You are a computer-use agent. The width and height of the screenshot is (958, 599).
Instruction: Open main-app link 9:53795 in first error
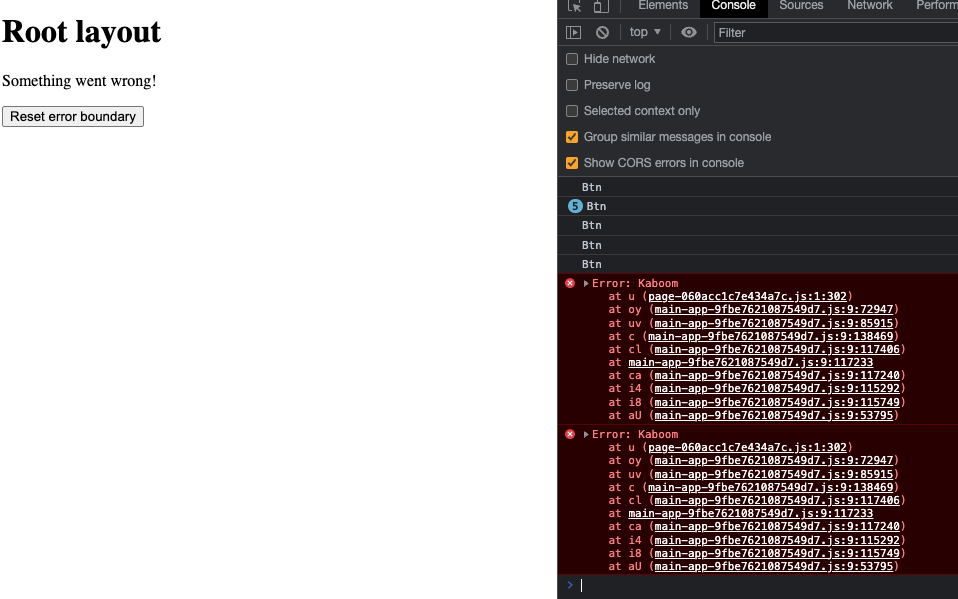(773, 415)
